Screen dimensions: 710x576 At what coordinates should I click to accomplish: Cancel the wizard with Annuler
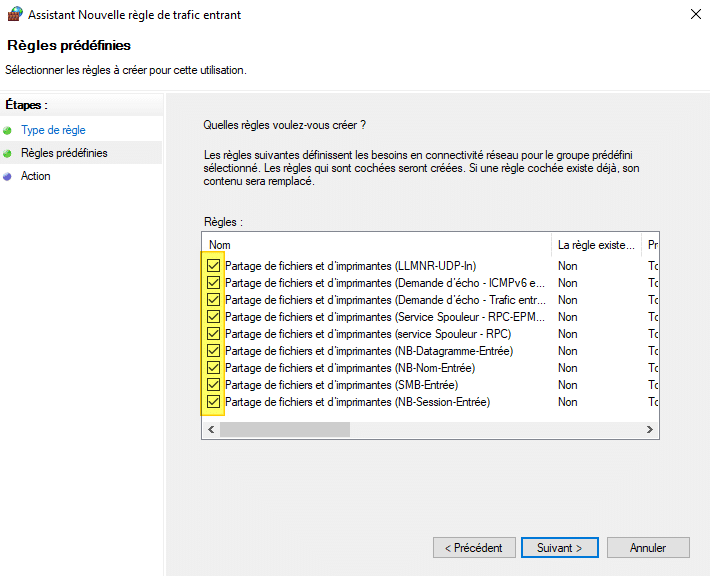point(648,548)
